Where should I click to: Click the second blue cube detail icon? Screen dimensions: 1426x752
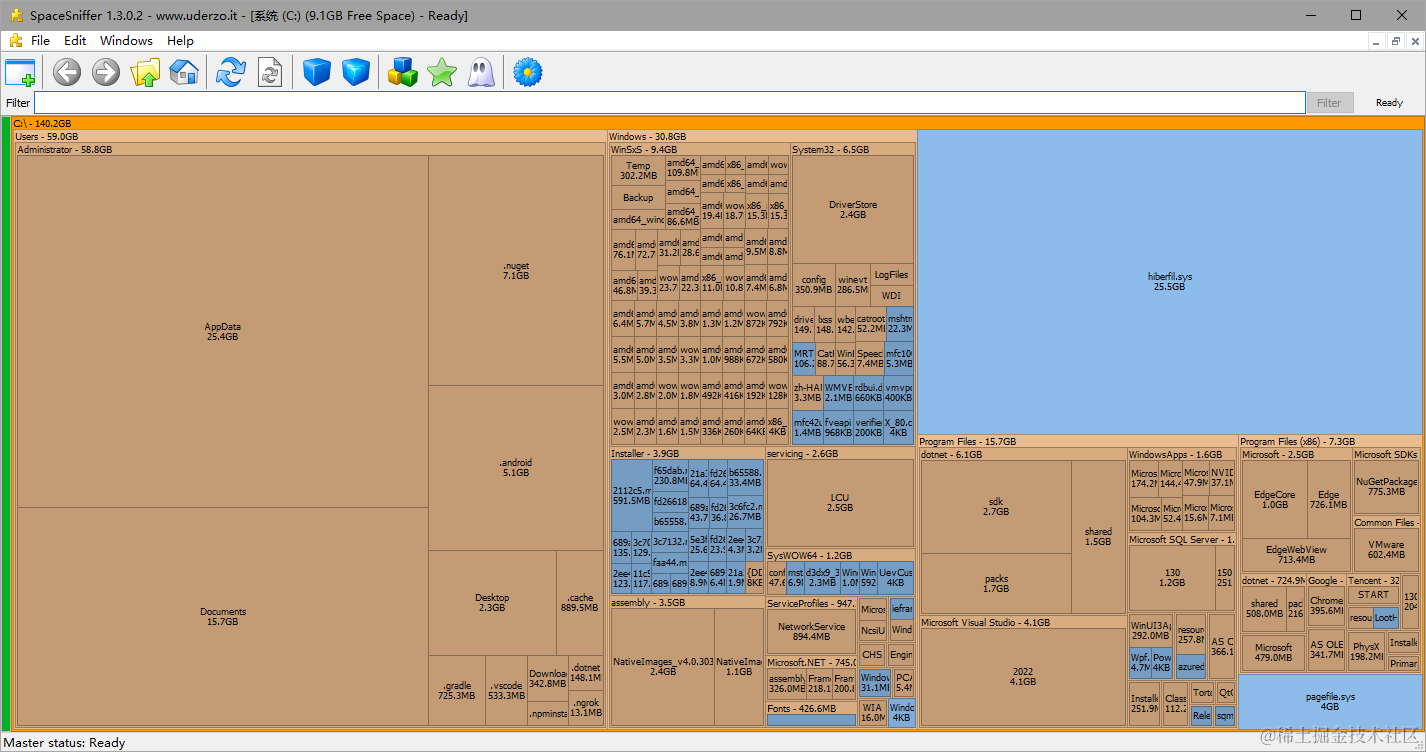pos(356,72)
